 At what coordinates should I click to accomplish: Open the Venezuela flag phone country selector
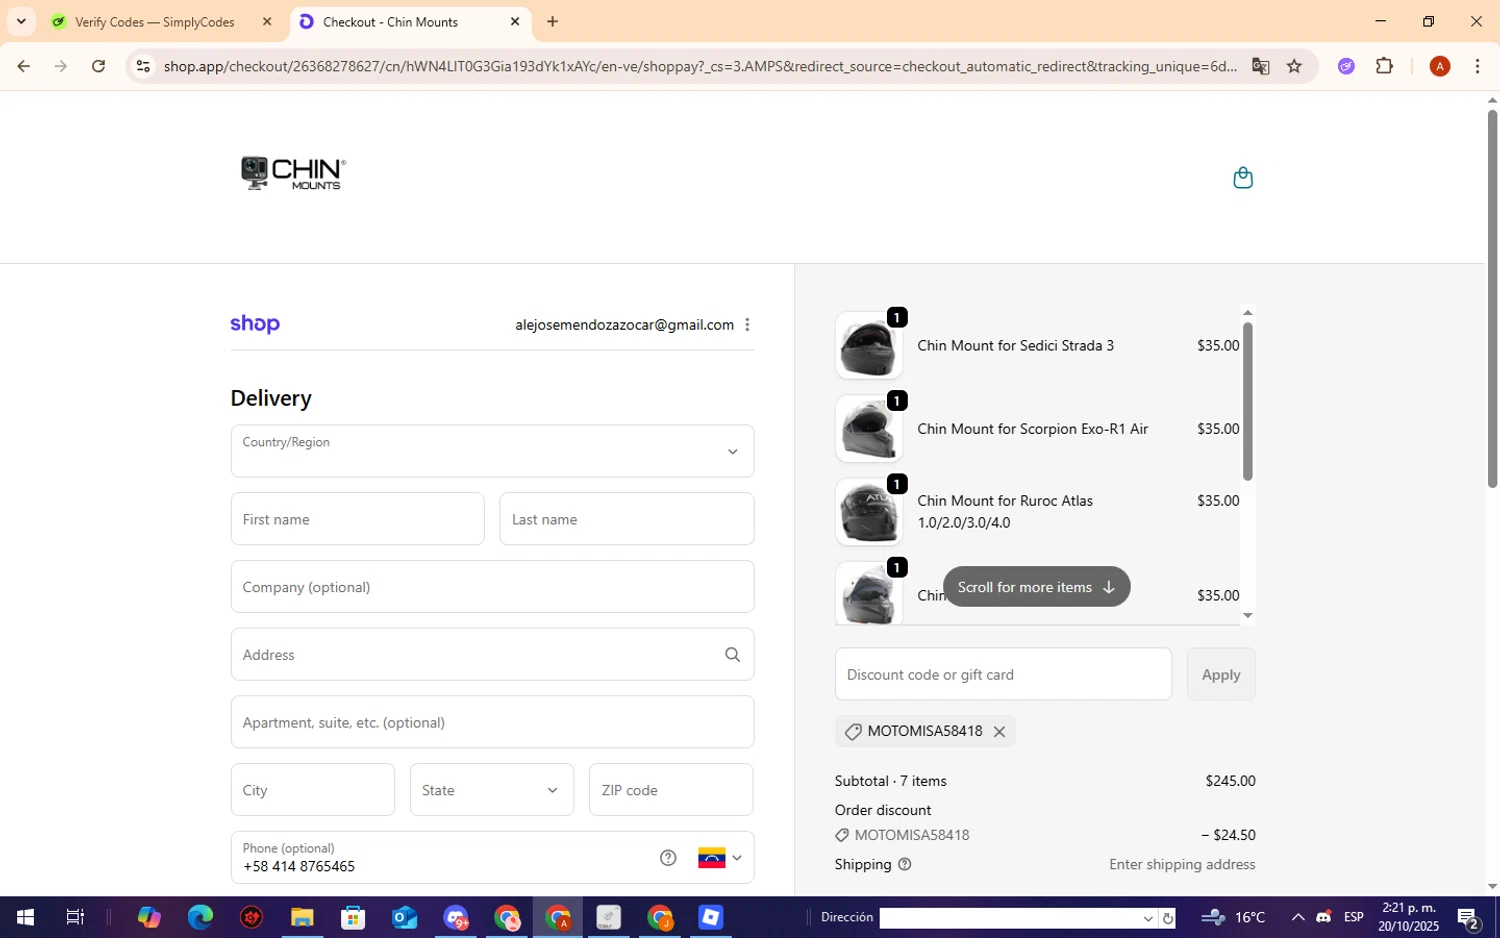coord(720,857)
